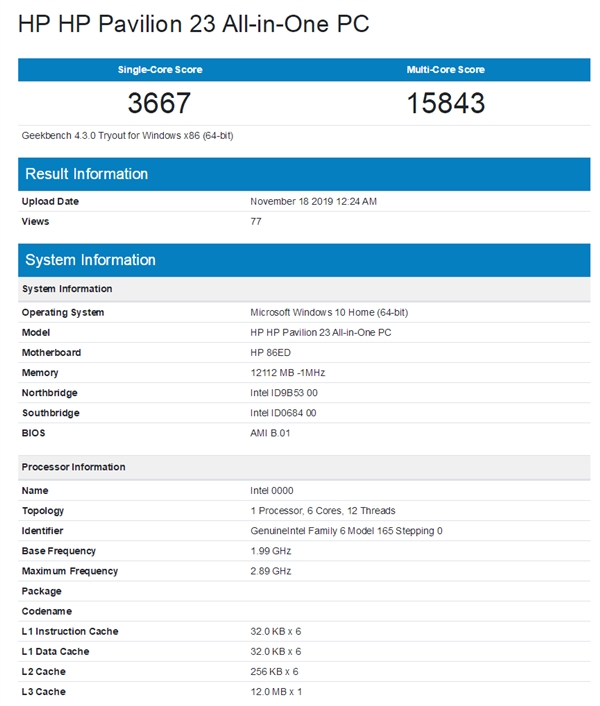Click the Northbridge value Intel ID9B53 00
The height and width of the screenshot is (706, 600).
(x=283, y=393)
